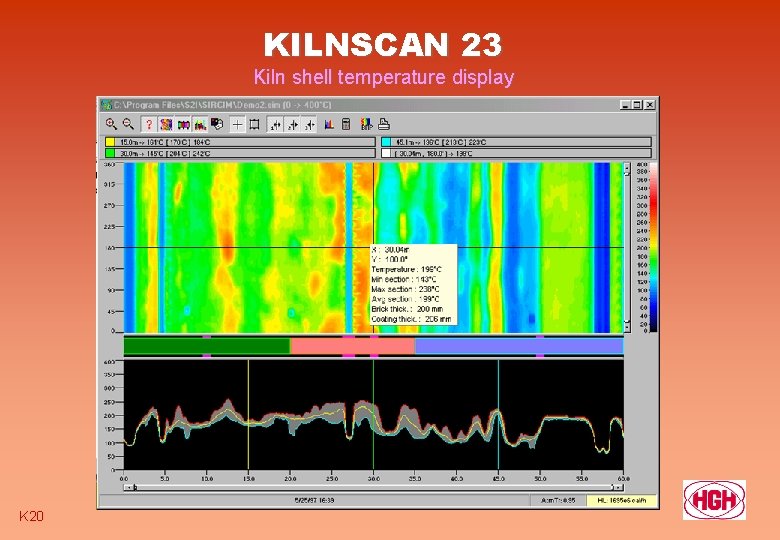Select the dark green kiln zone segment
This screenshot has height=540, width=780.
point(207,346)
